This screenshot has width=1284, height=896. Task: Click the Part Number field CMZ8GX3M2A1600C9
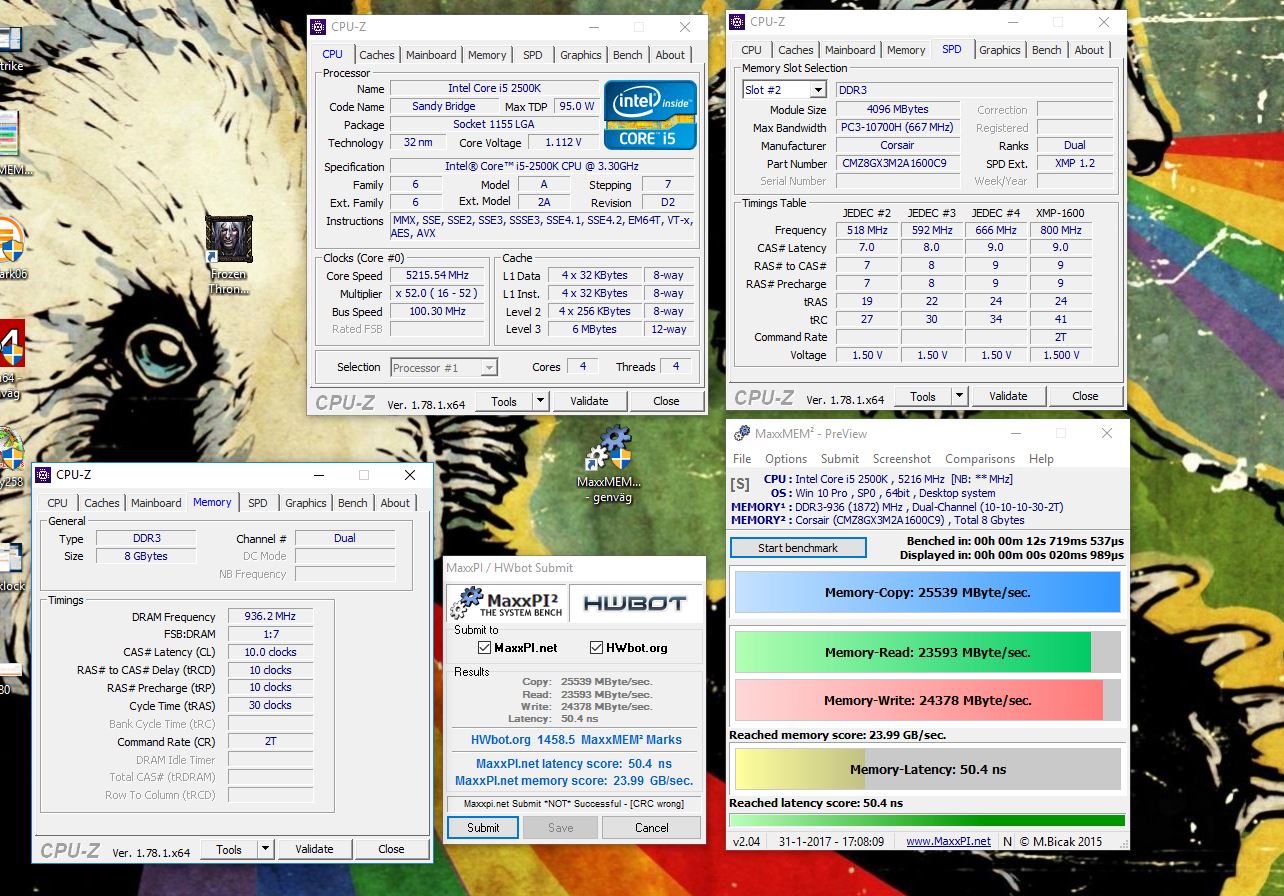(896, 163)
